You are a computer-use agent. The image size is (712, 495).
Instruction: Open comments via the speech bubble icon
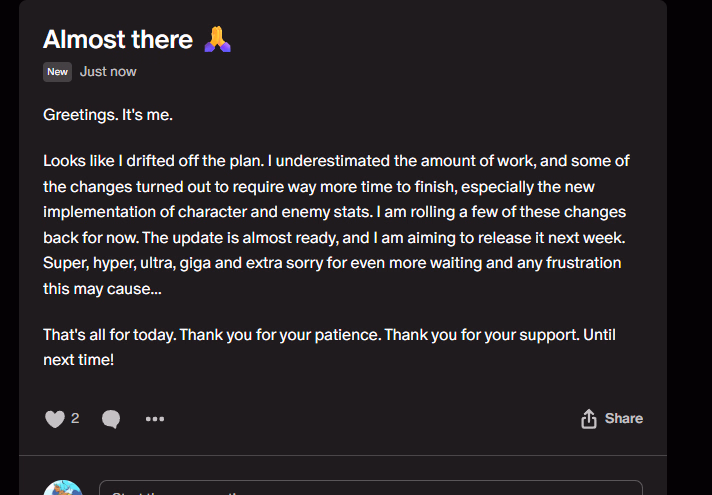111,419
